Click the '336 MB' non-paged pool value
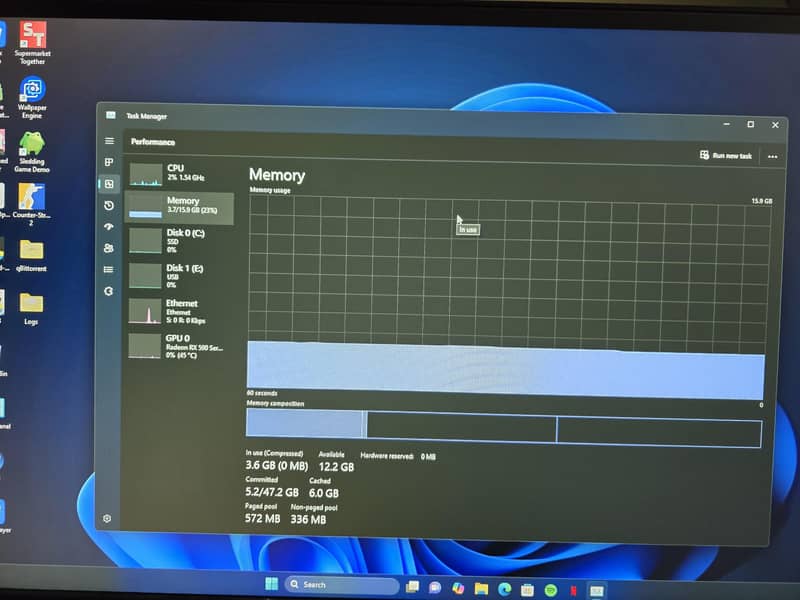 308,519
